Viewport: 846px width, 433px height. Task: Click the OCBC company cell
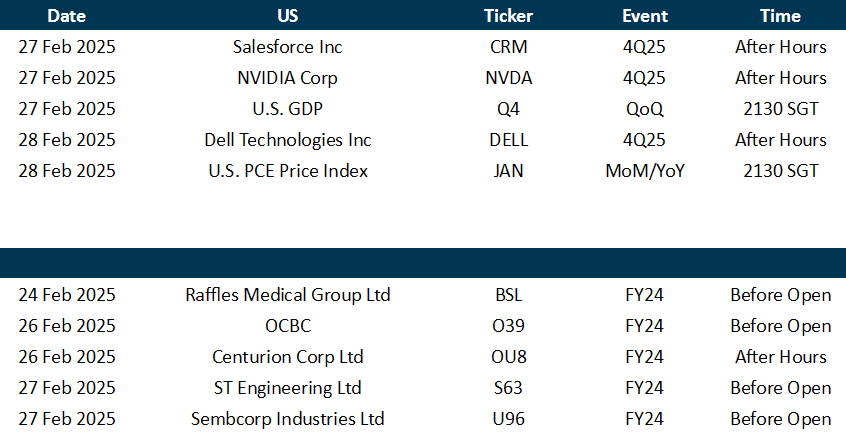click(288, 326)
